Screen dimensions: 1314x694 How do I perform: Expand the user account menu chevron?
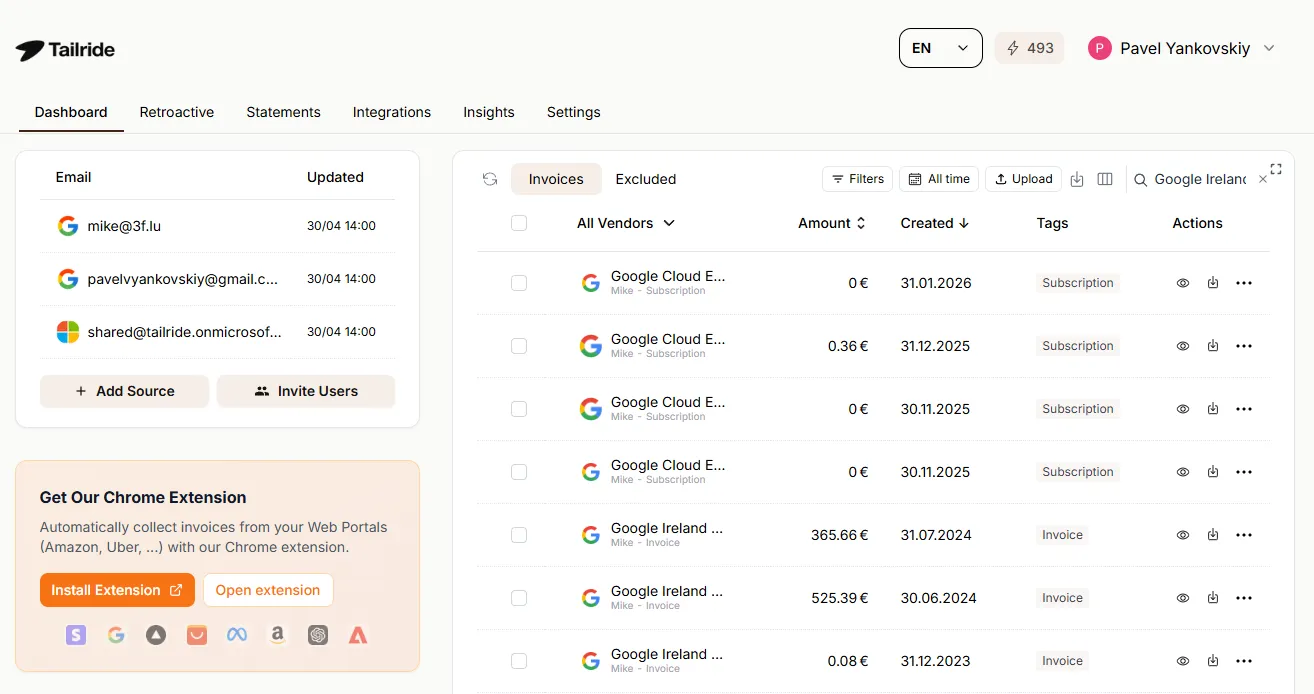click(1269, 48)
